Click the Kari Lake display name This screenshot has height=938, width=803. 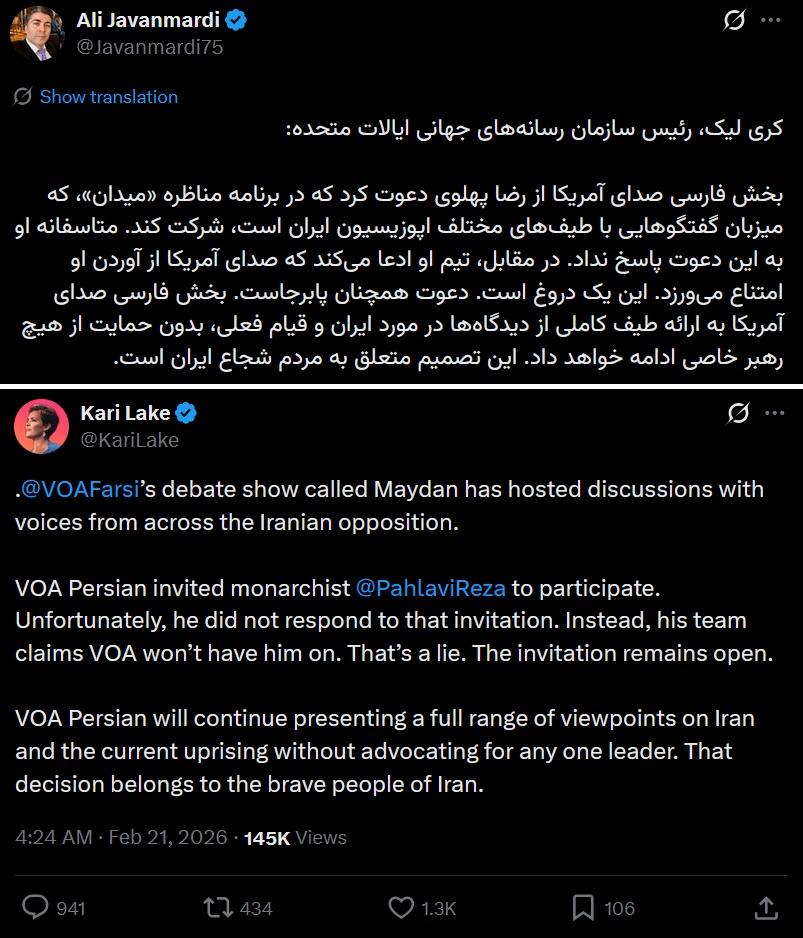(x=125, y=412)
